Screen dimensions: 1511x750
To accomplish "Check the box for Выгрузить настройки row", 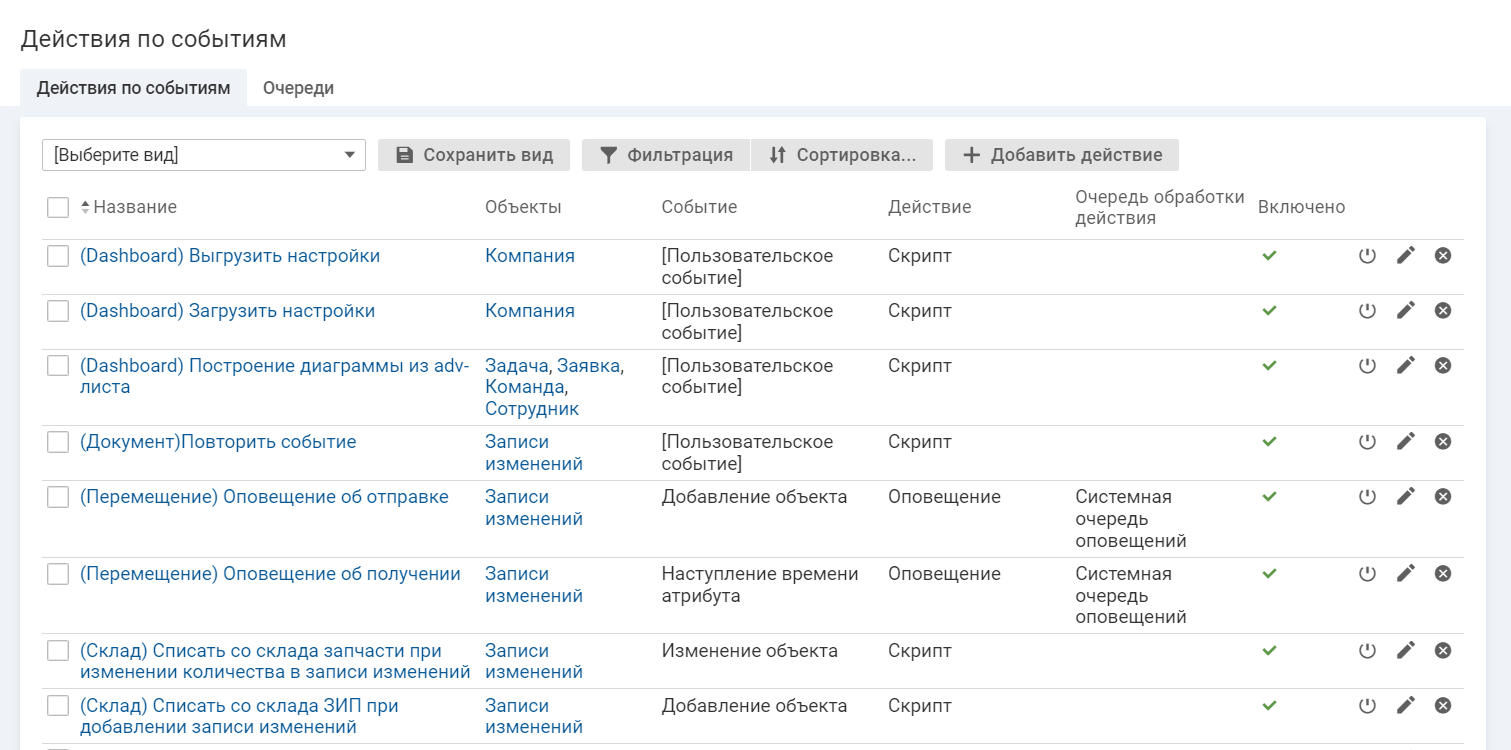I will [x=58, y=256].
